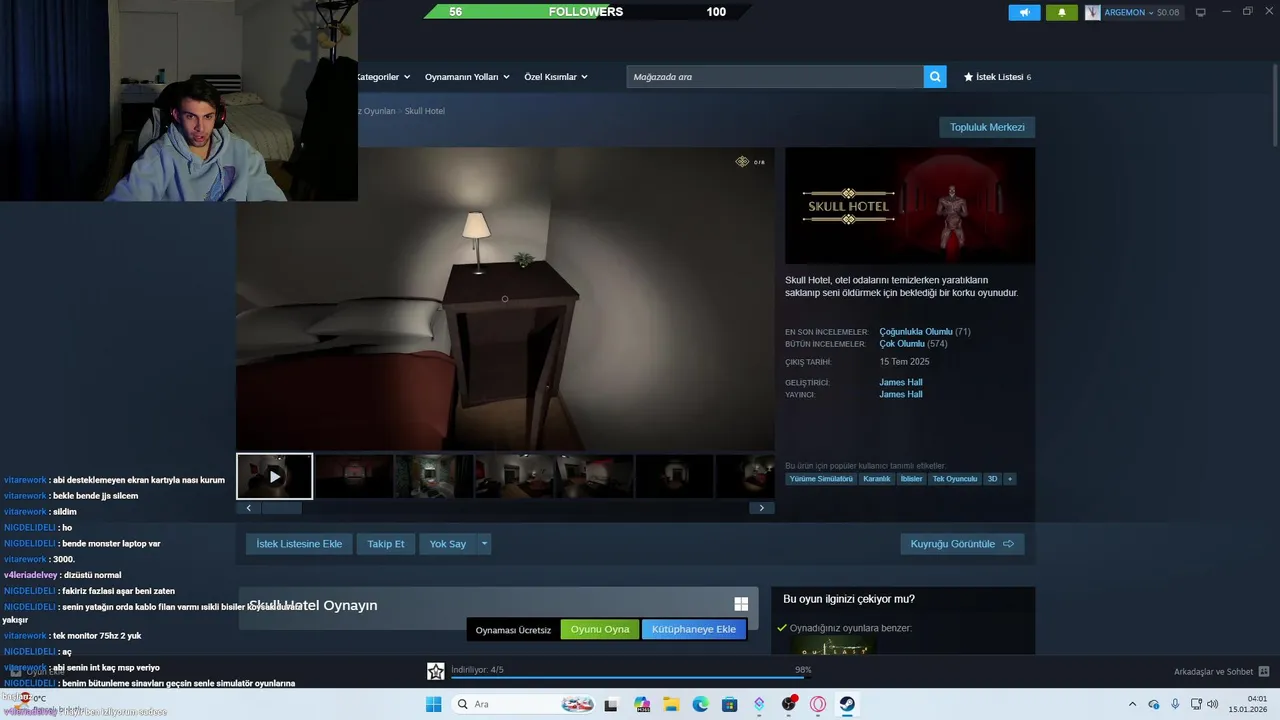Click İstek Listesine Ekle button
The image size is (1280, 720).
299,544
